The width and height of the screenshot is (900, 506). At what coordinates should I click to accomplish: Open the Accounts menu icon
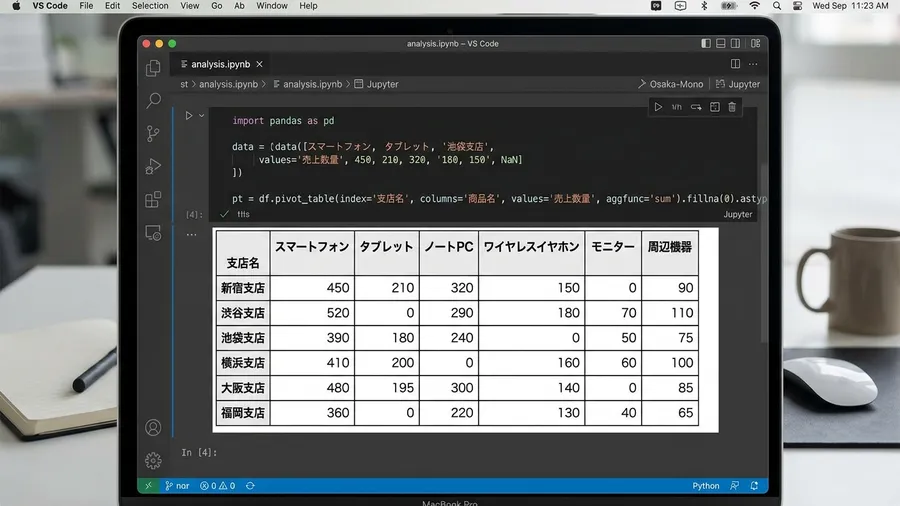153,427
